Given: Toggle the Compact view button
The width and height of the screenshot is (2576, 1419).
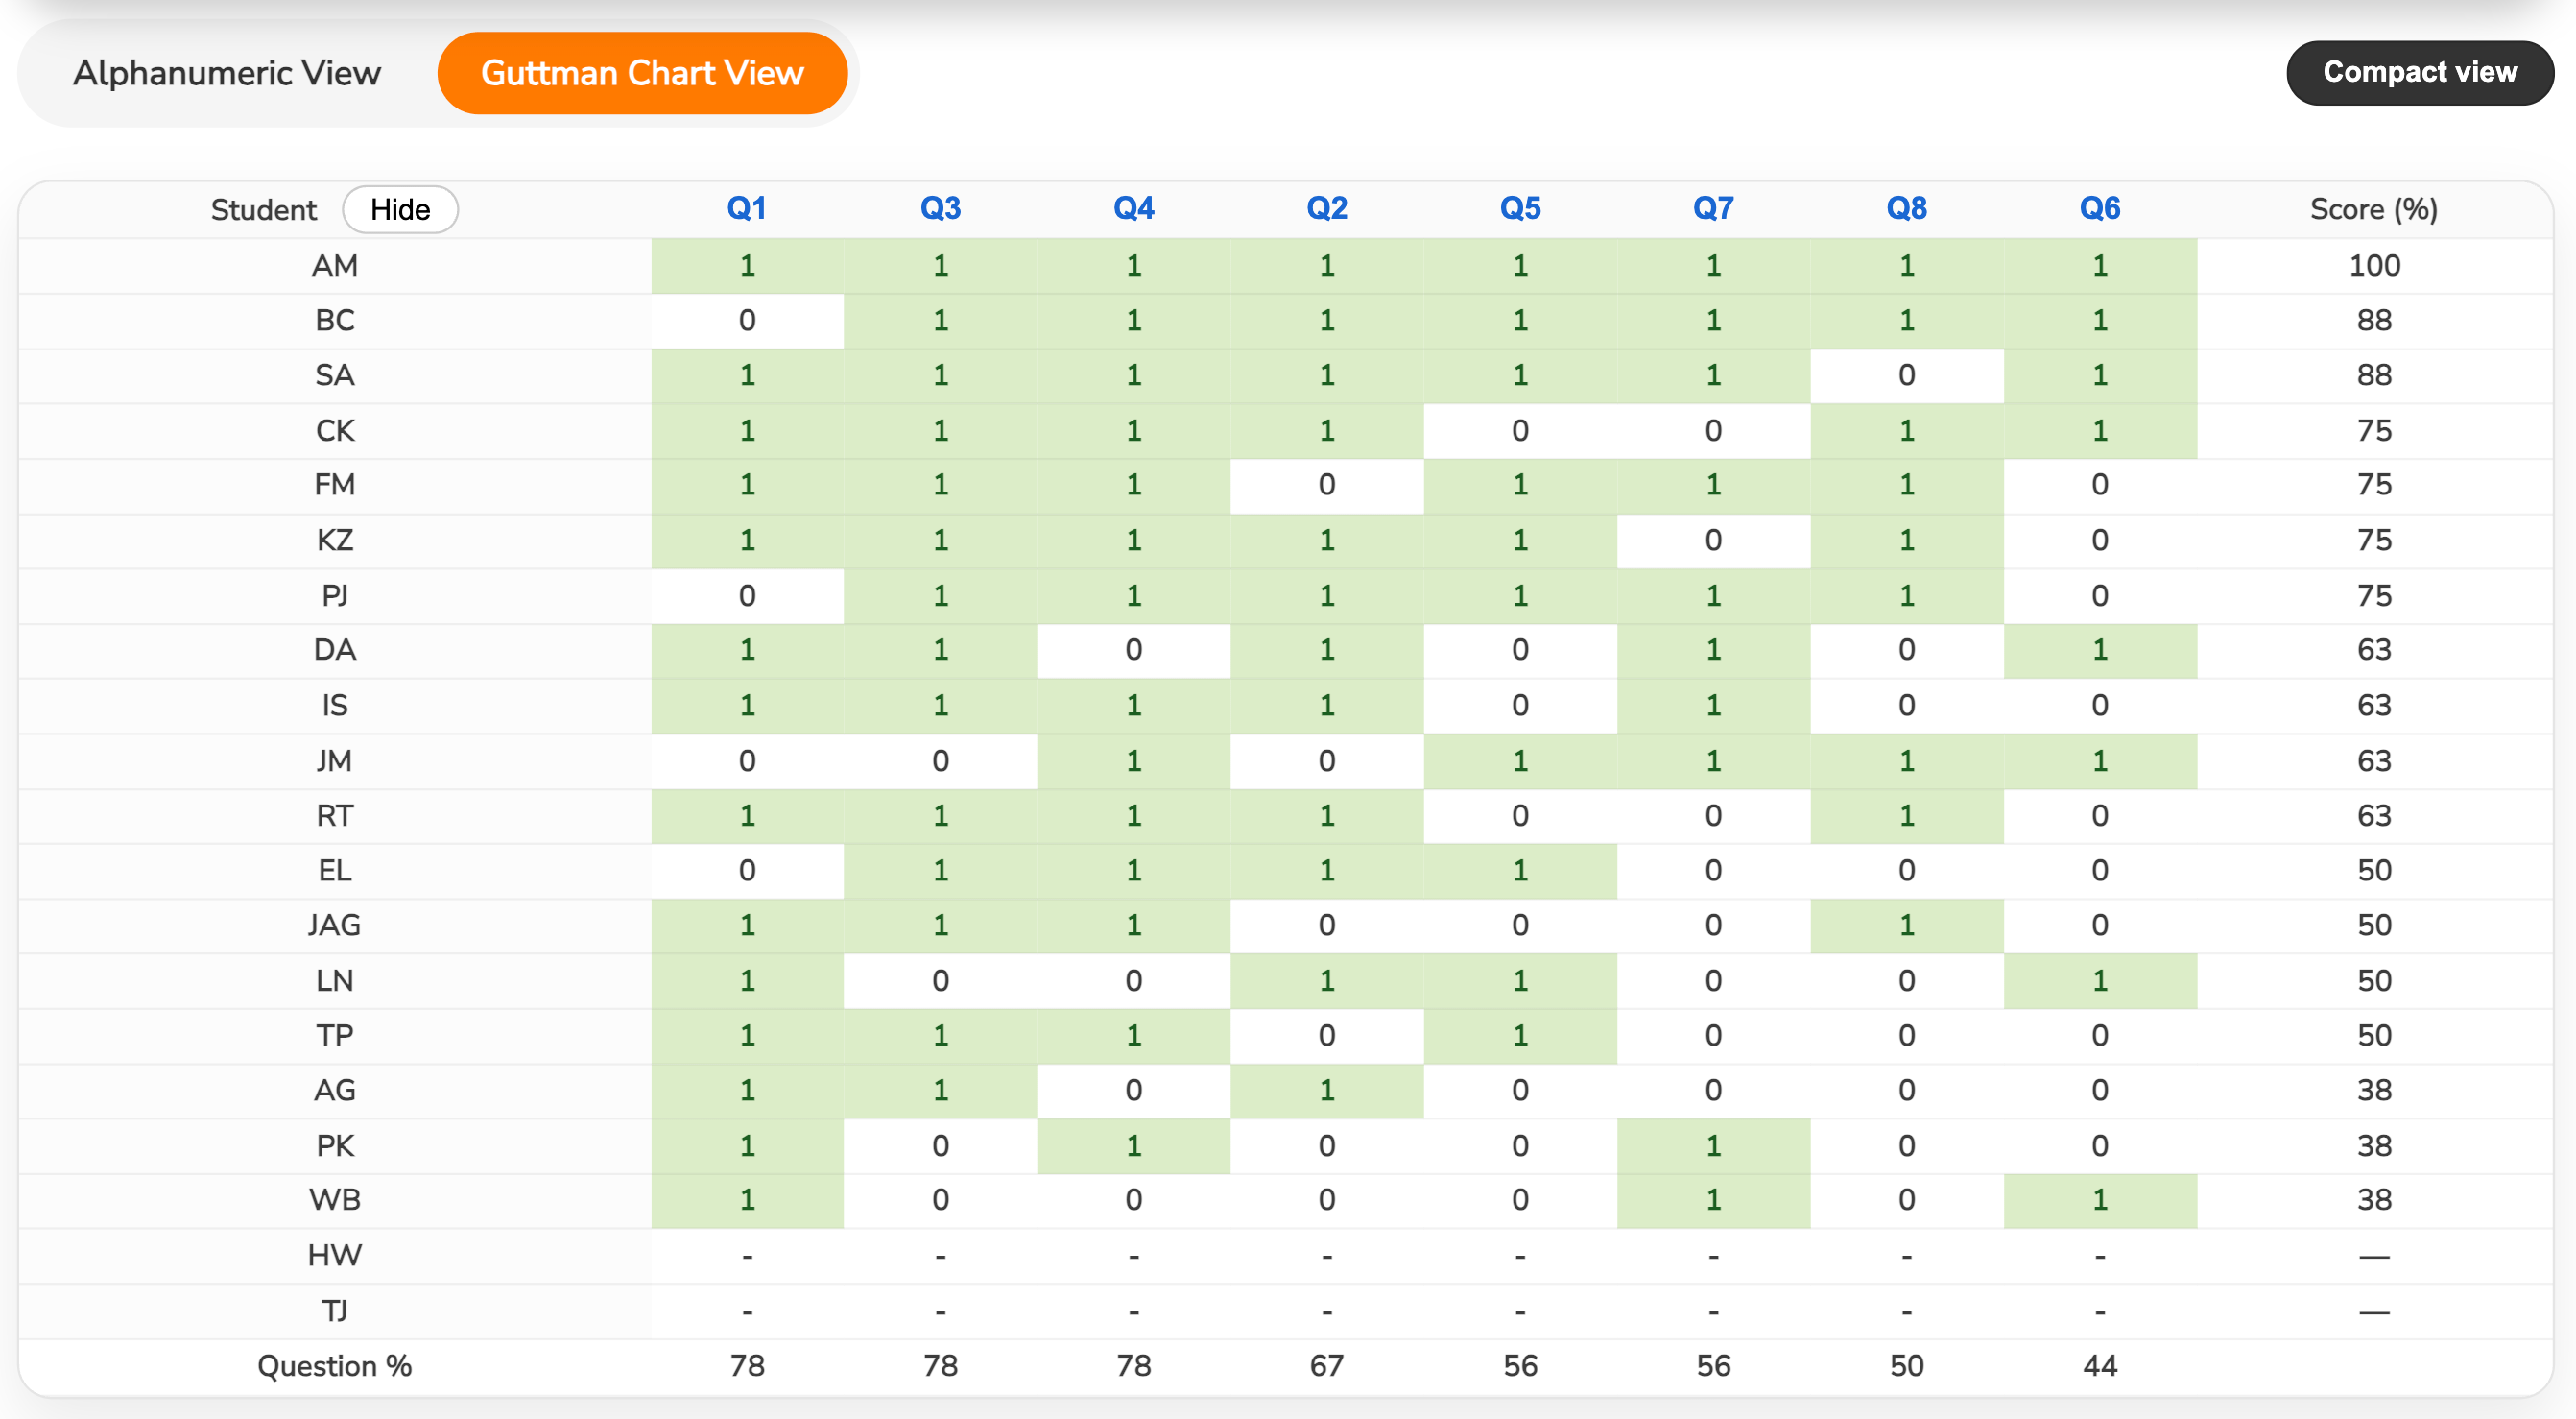Looking at the screenshot, I should point(2419,72).
